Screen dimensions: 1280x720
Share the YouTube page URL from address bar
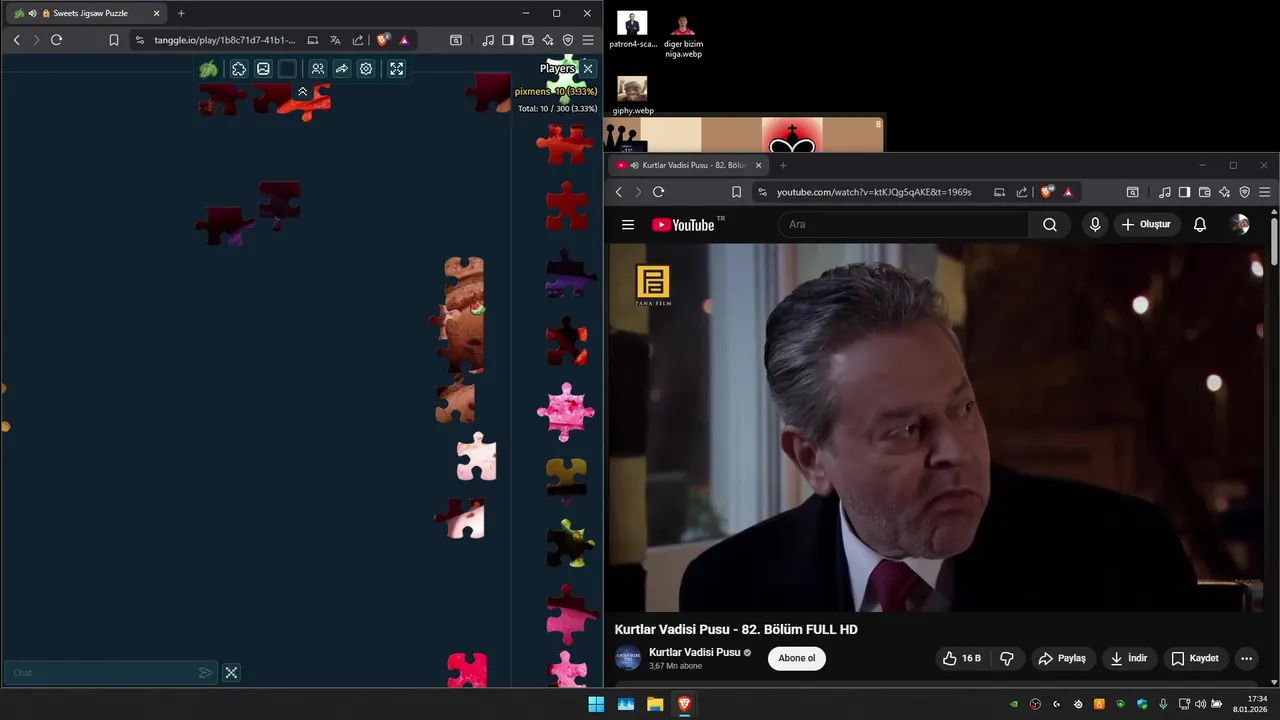(x=1021, y=192)
